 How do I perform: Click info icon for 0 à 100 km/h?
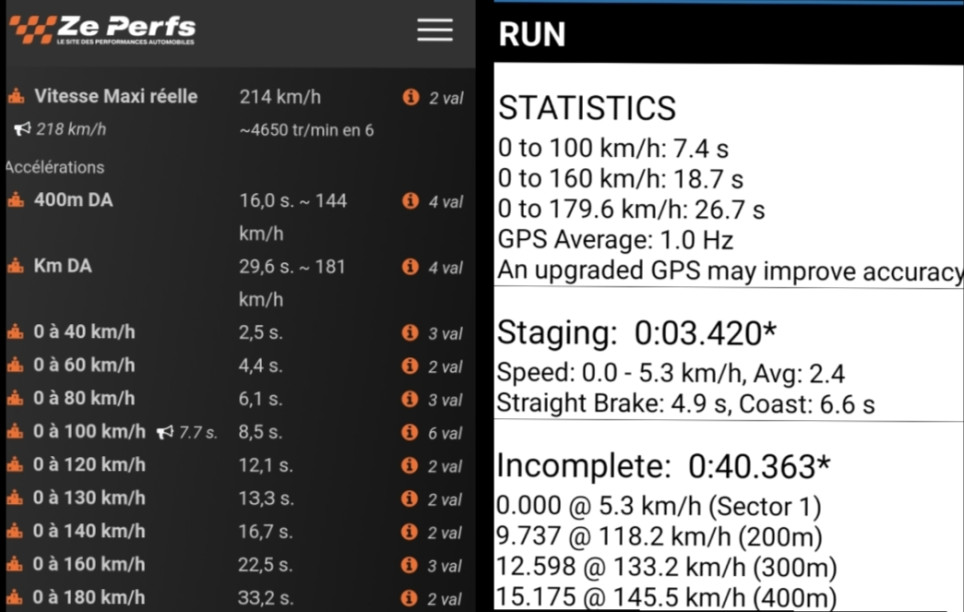[410, 432]
